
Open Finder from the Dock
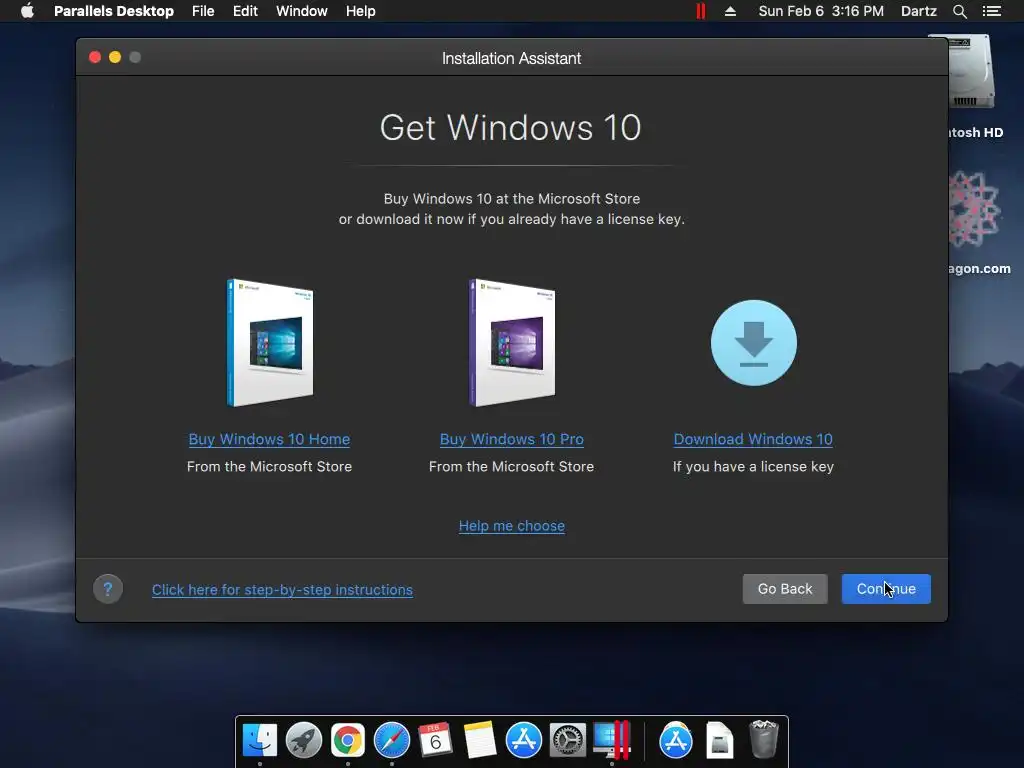tap(260, 740)
